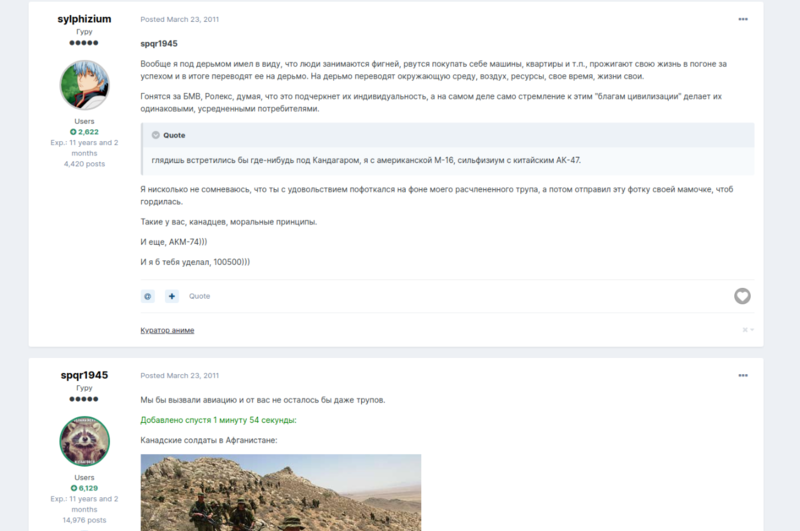The image size is (800, 531).
Task: Open the Куратор аниме signature link
Action: point(167,330)
